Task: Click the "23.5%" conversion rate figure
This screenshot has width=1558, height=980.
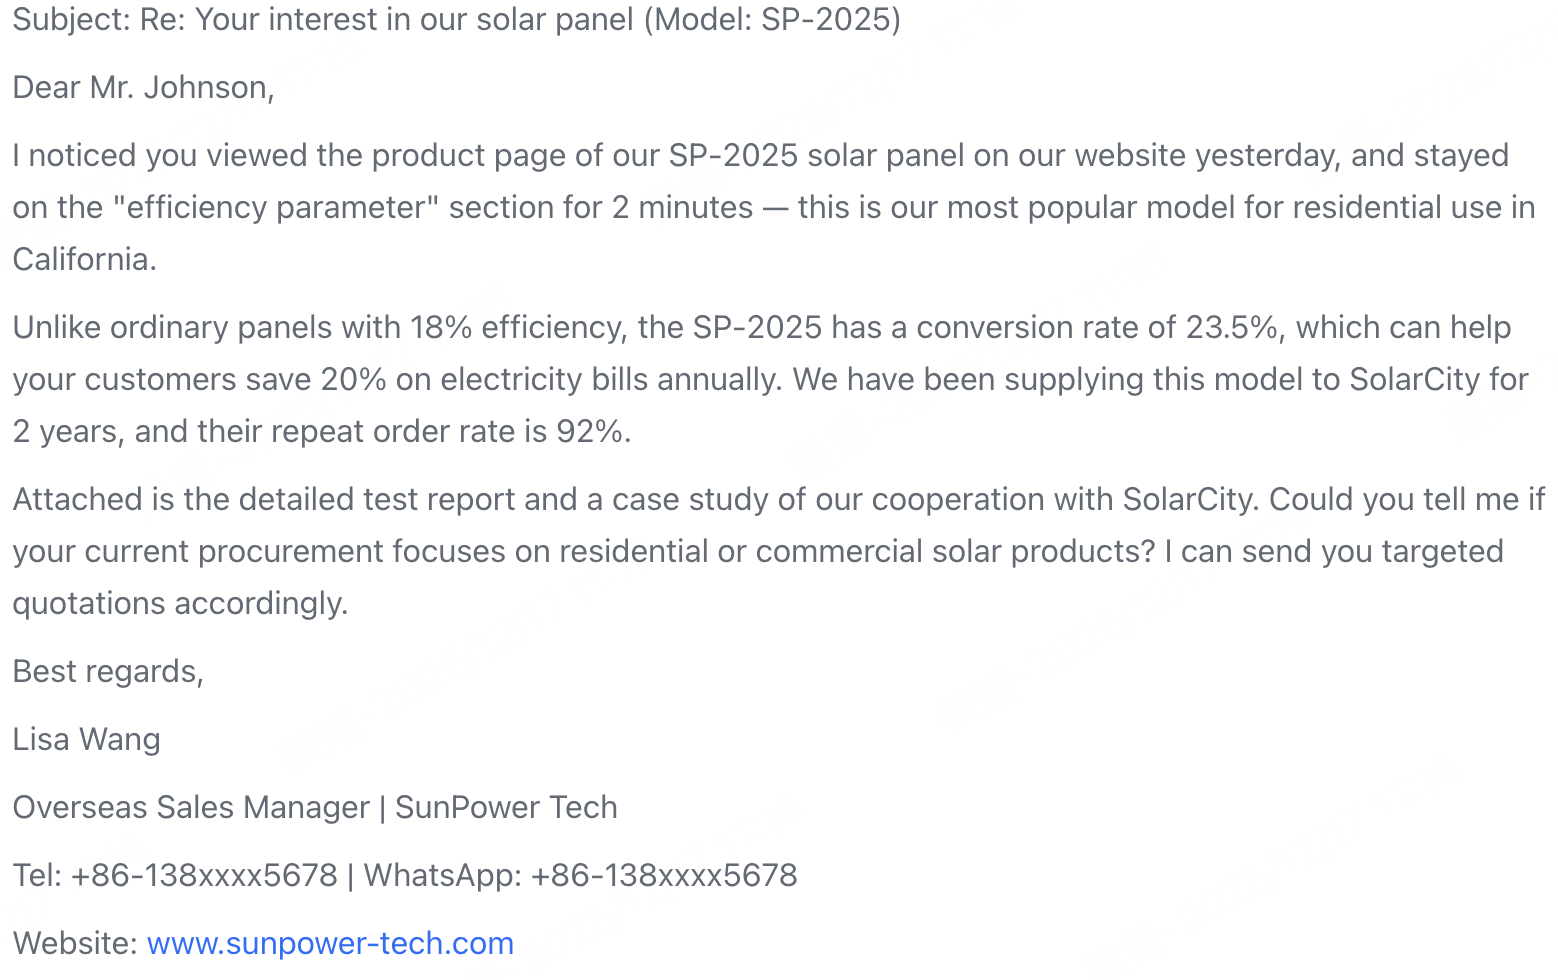Action: pyautogui.click(x=1232, y=327)
